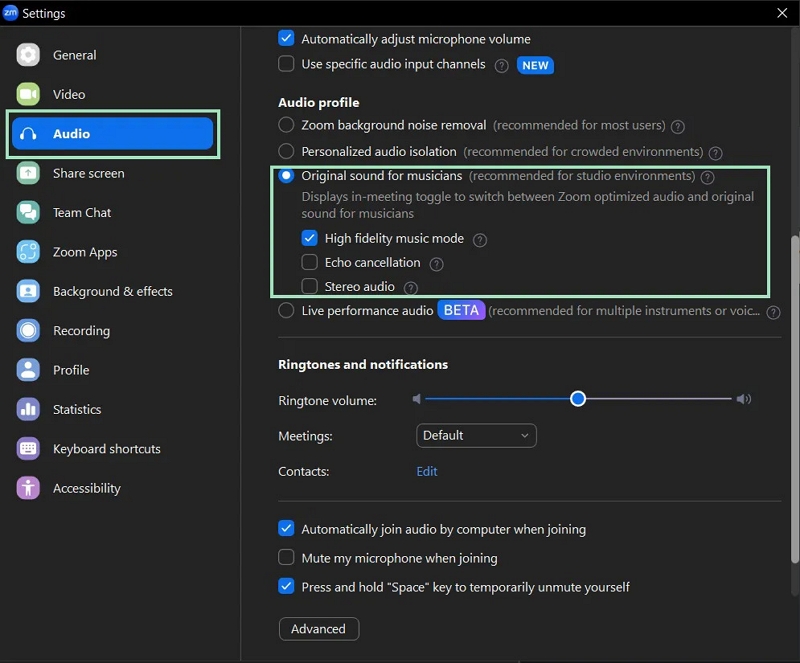The height and width of the screenshot is (663, 800).
Task: Click the Ringtone volume slider handle
Action: pos(578,399)
